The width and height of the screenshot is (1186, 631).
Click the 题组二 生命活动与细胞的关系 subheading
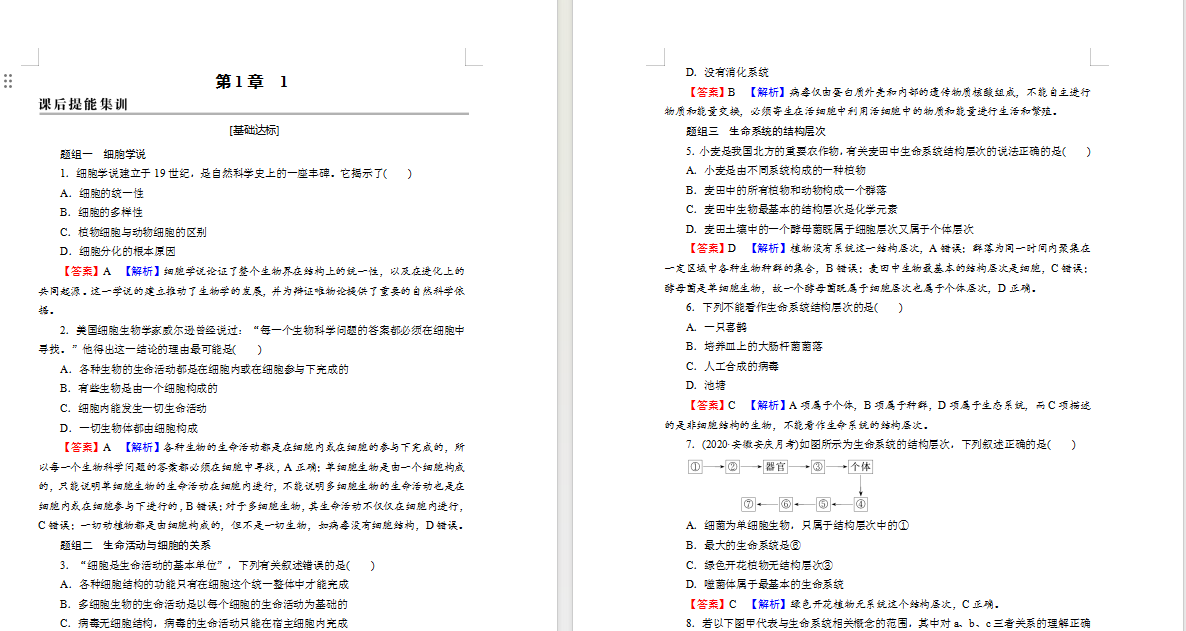[x=135, y=545]
